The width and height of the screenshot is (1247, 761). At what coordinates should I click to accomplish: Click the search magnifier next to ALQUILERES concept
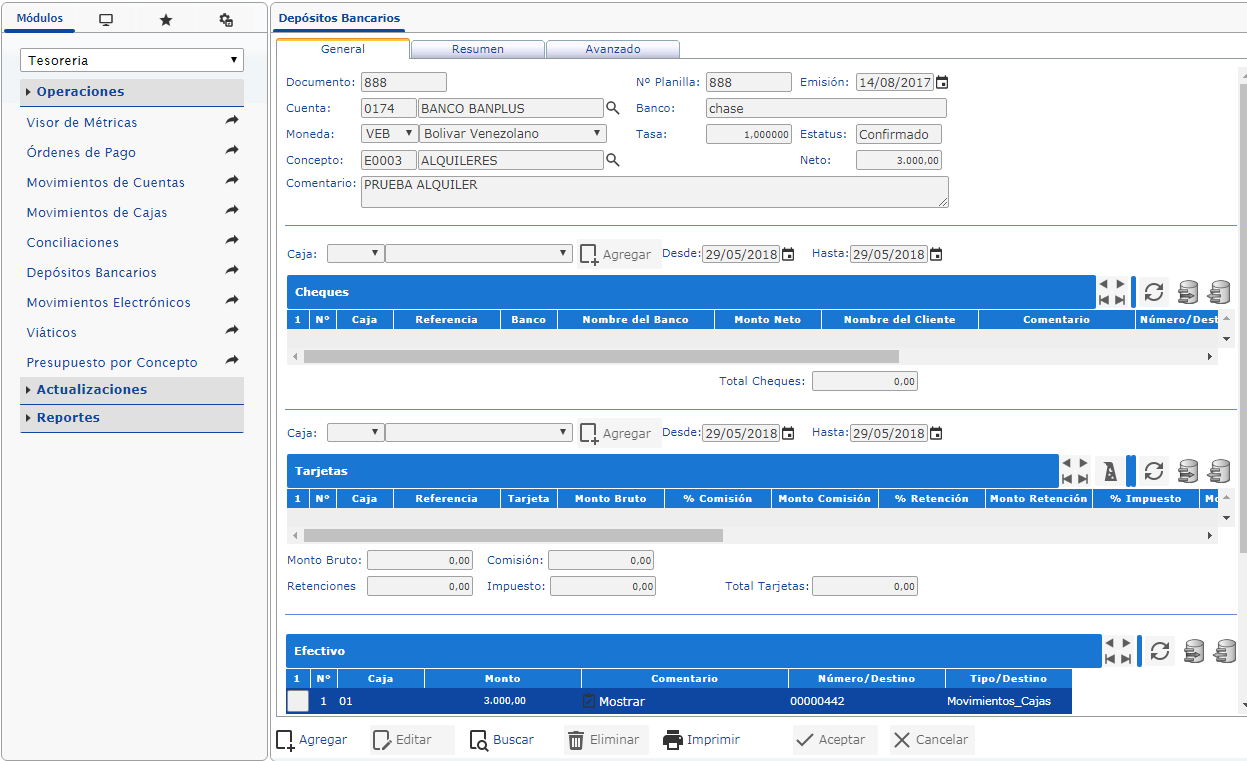pos(613,160)
